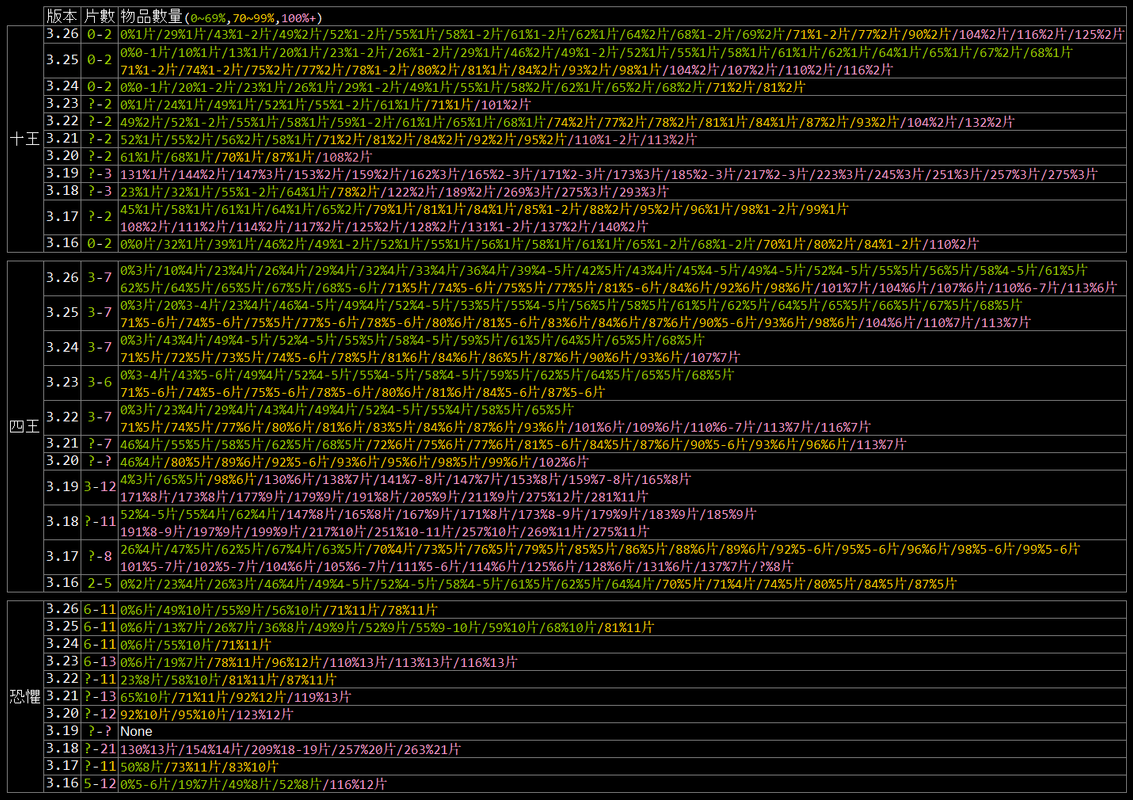
Task: Select version 3.19 in the 十王 section
Action: (62, 173)
